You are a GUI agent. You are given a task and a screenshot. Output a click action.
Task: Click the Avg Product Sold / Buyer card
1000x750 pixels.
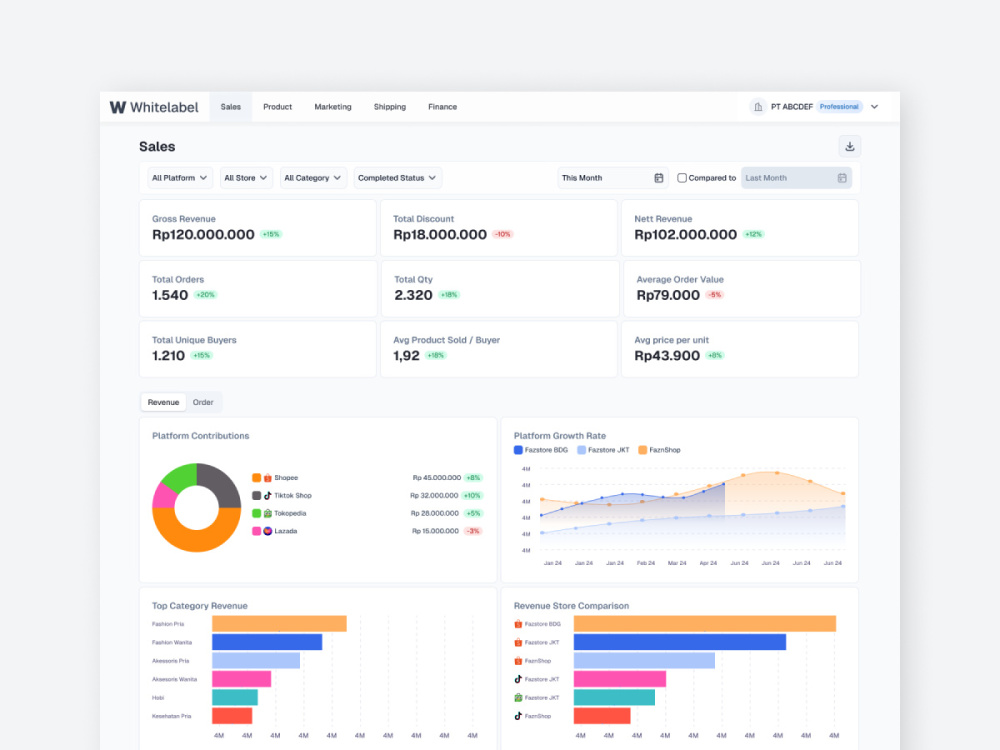pyautogui.click(x=499, y=349)
